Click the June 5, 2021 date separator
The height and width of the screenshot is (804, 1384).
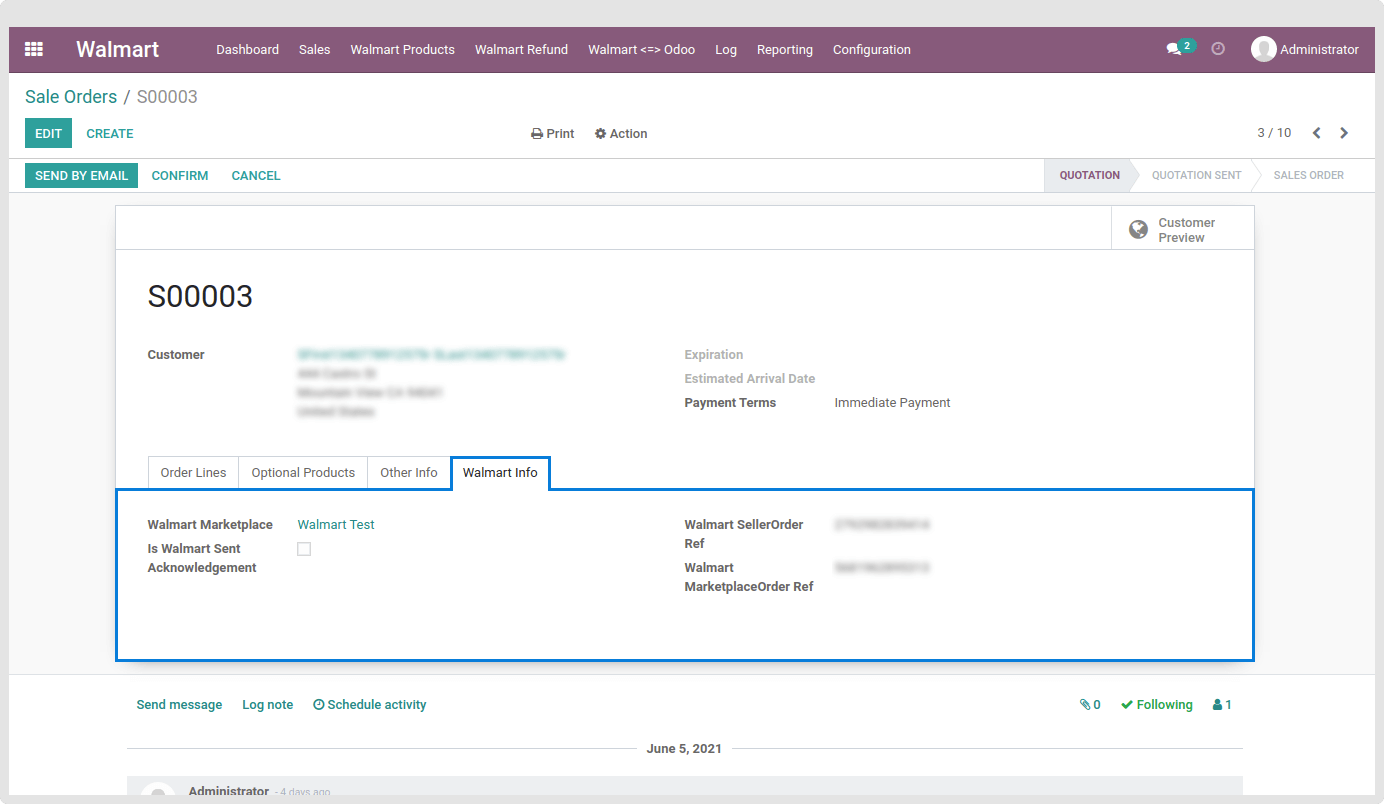click(684, 748)
